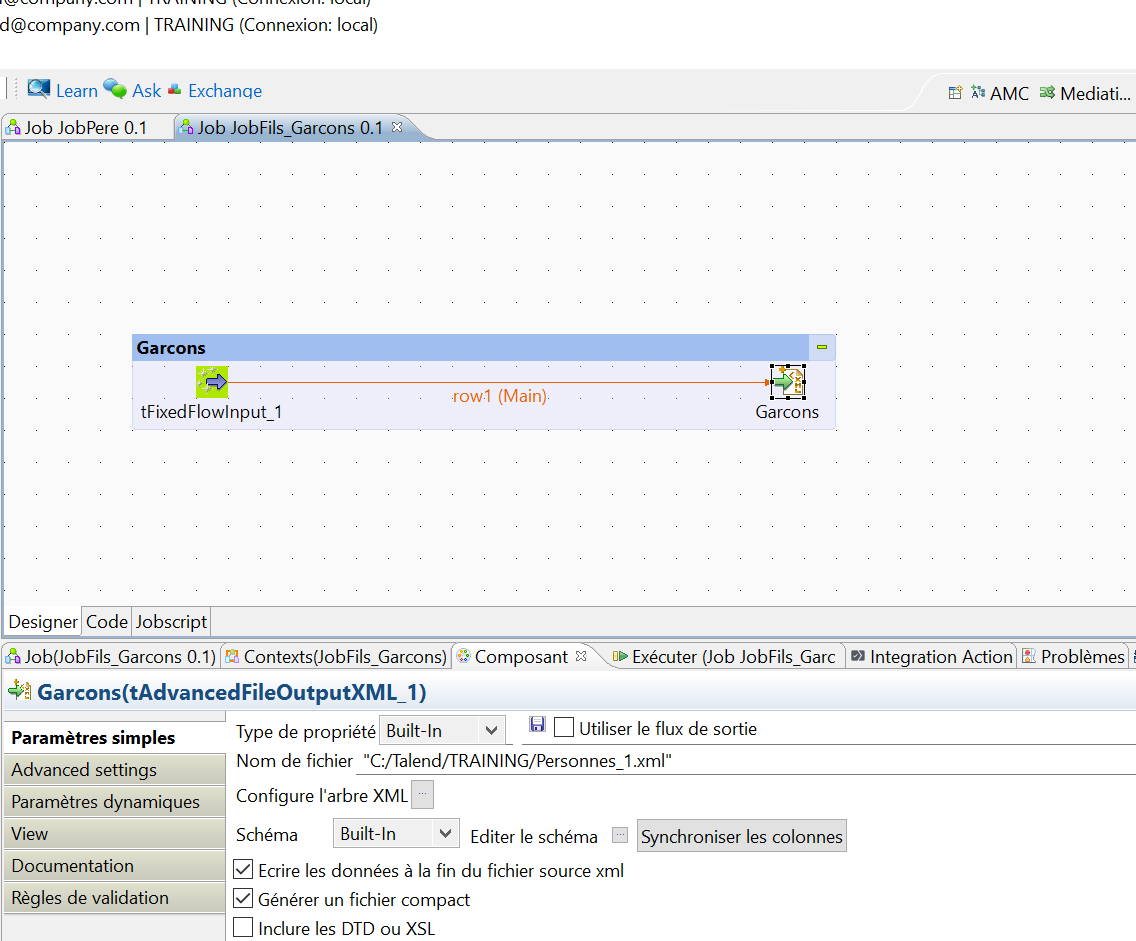Viewport: 1136px width, 941px height.
Task: Enable Utiliser le flux de sortie
Action: coord(564,727)
